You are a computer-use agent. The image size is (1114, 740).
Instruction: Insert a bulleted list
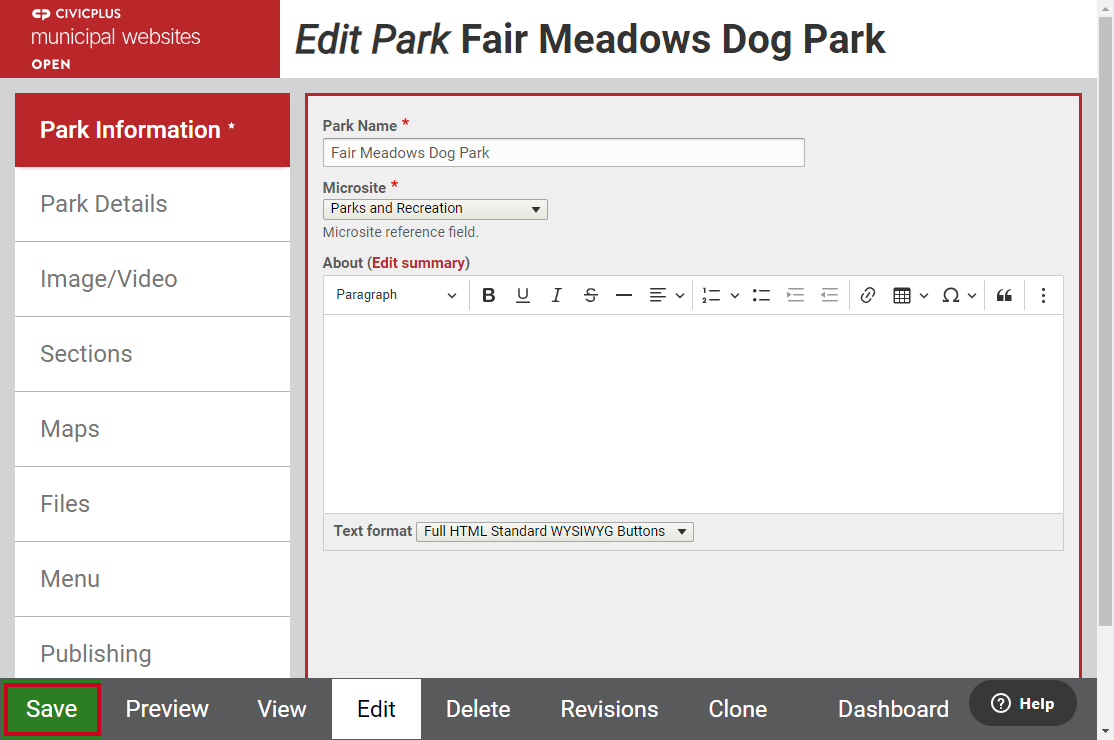pyautogui.click(x=762, y=295)
